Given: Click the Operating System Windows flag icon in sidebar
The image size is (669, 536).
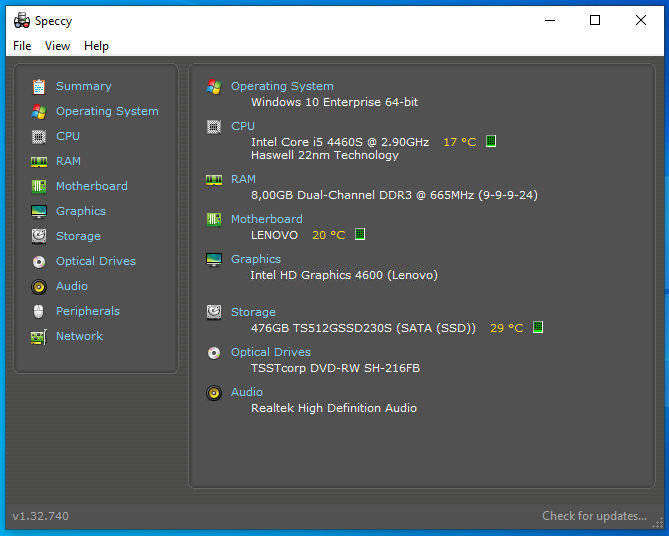Looking at the screenshot, I should pyautogui.click(x=39, y=112).
